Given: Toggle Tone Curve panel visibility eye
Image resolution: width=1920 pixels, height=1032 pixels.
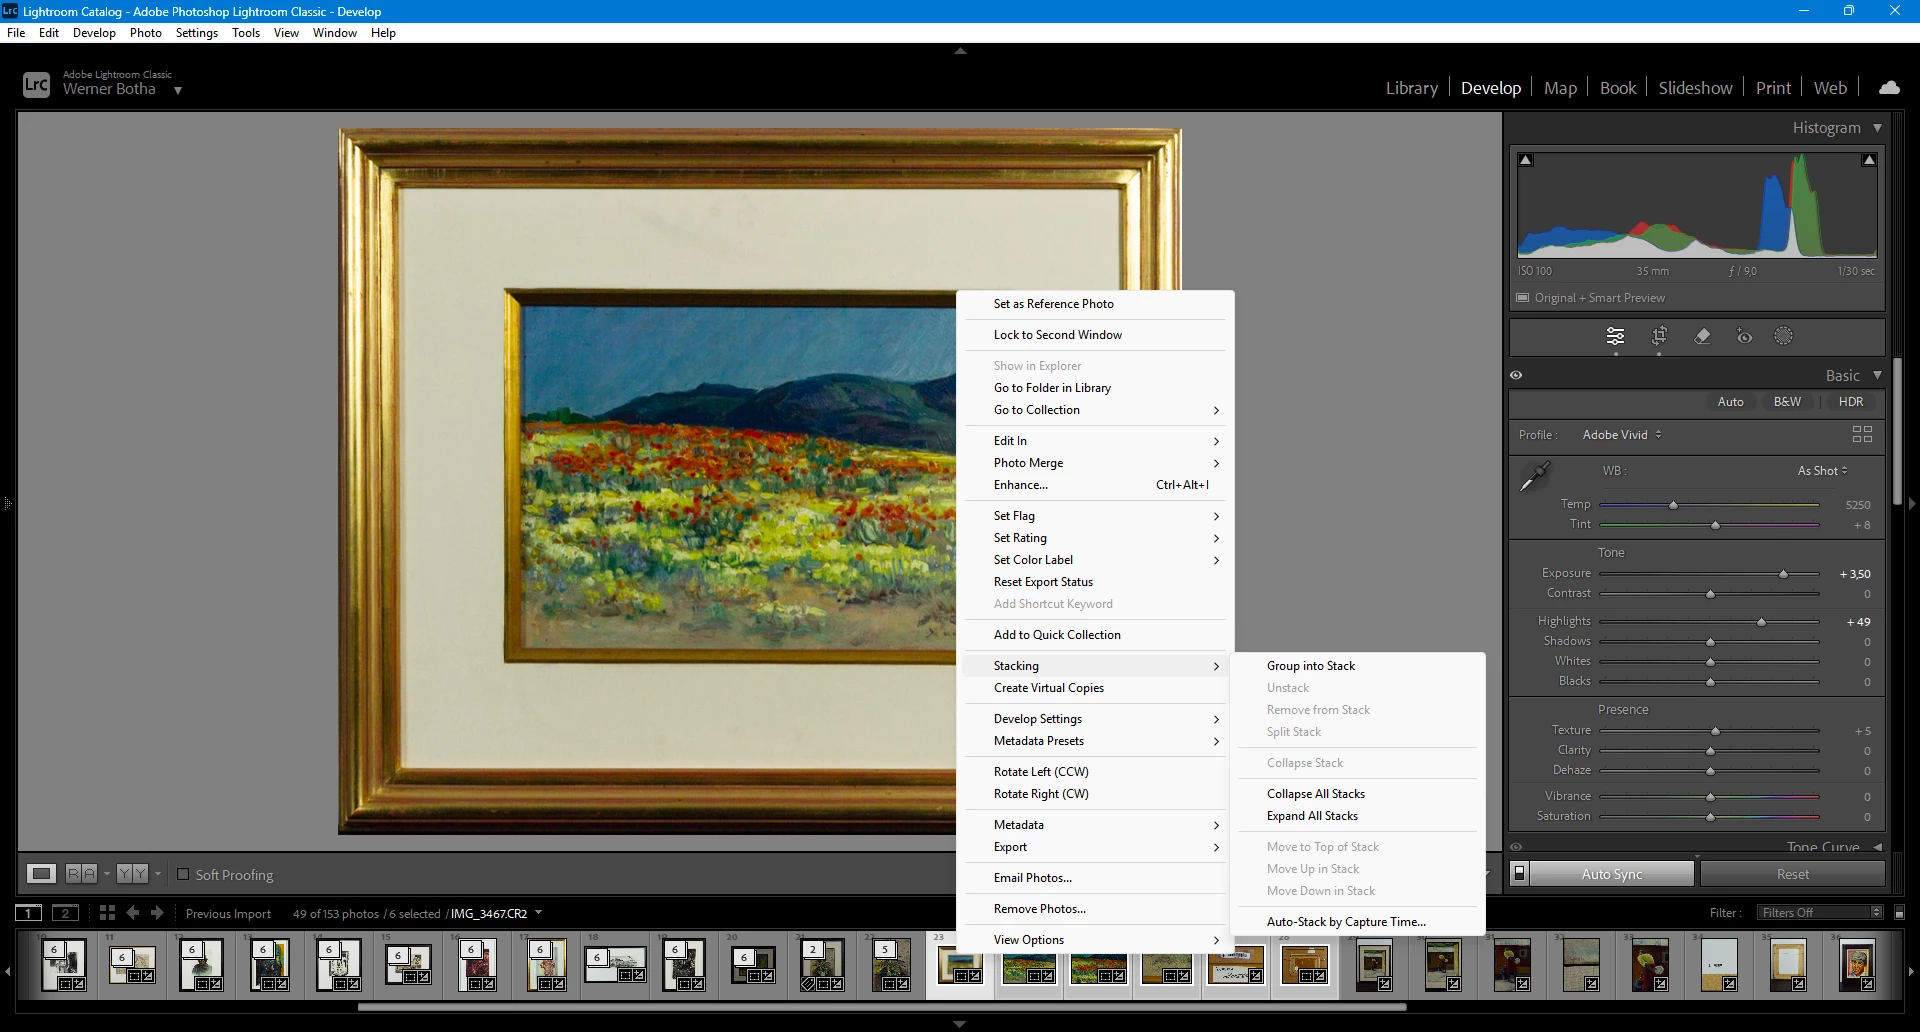Looking at the screenshot, I should tap(1516, 847).
